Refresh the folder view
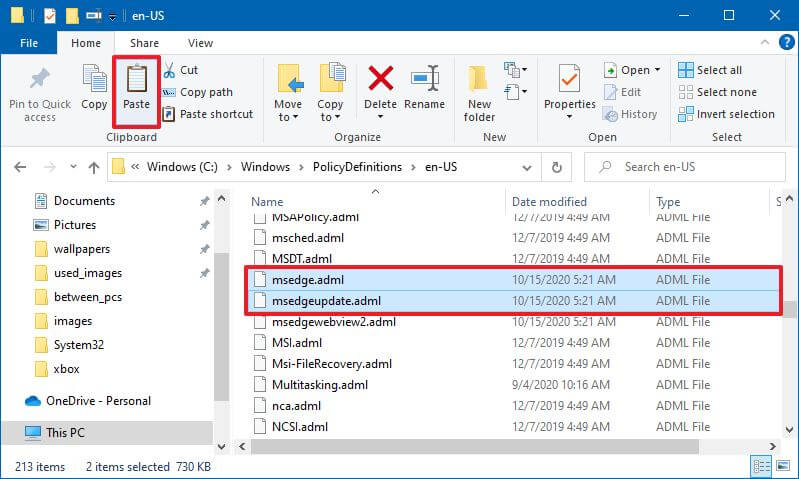 557,167
